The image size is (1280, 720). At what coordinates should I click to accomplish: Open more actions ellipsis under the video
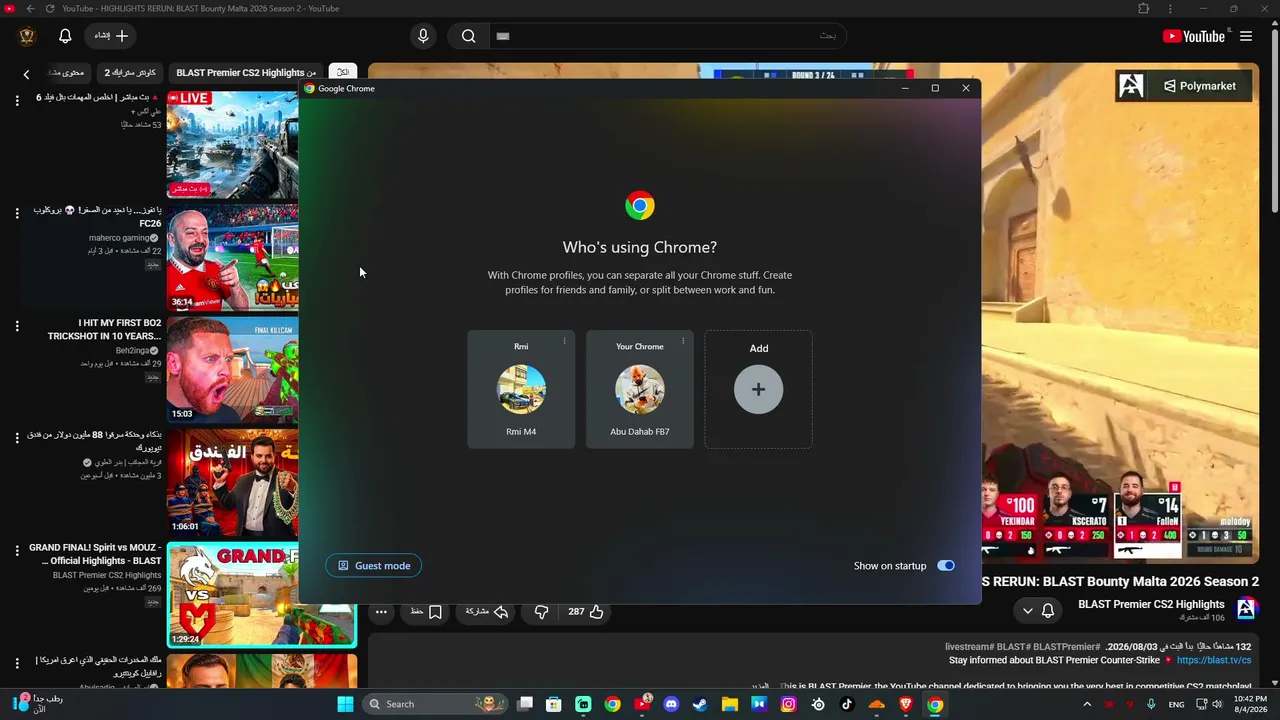[x=381, y=612]
